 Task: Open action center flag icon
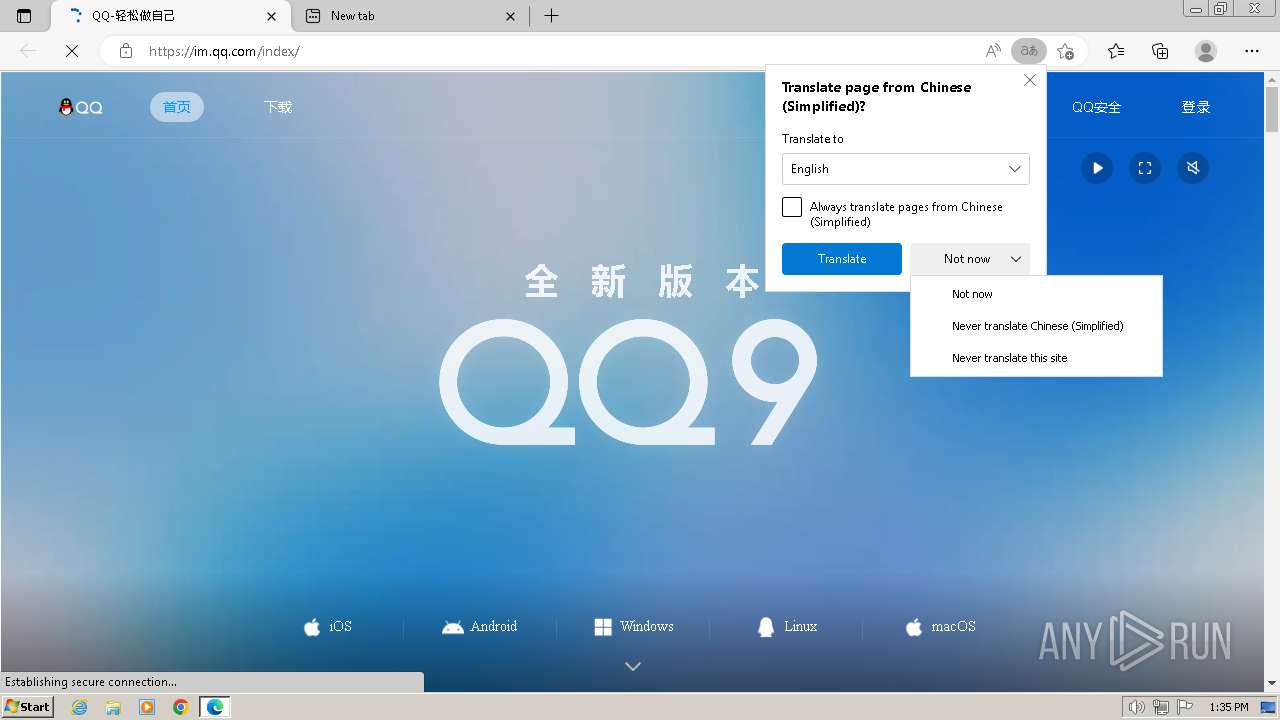coord(1183,707)
